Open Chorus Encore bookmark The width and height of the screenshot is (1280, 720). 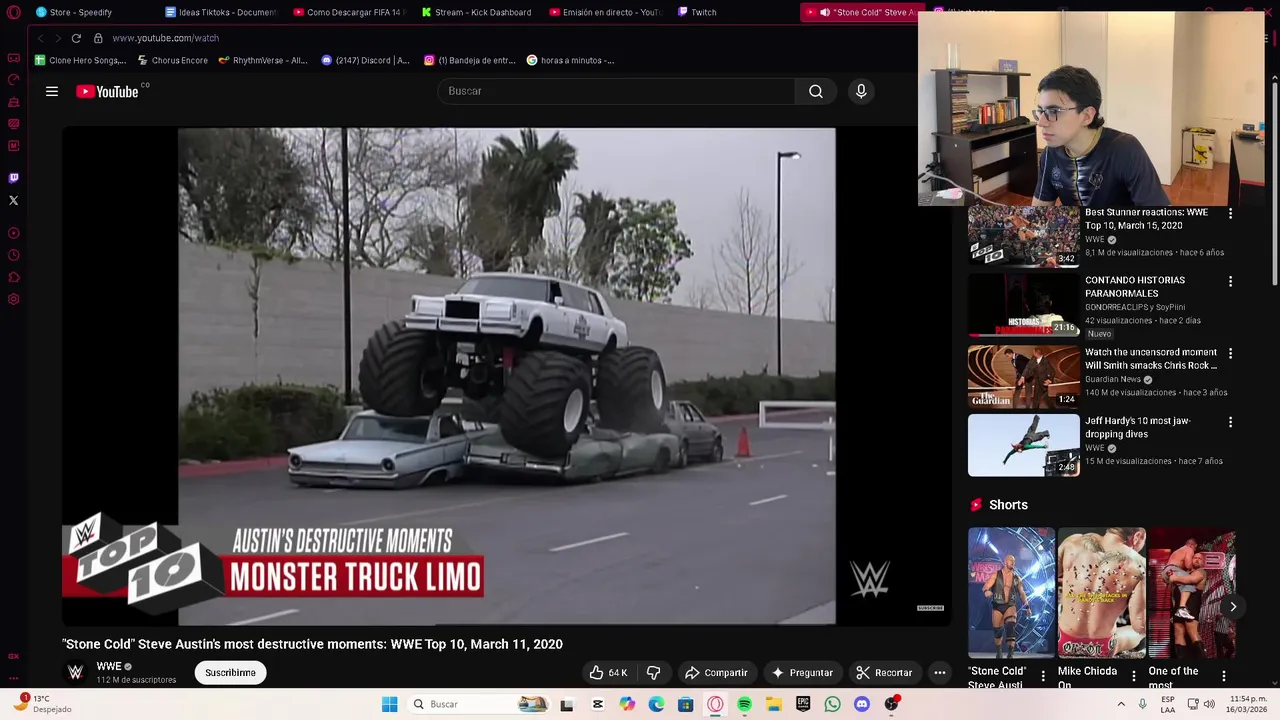pos(173,60)
